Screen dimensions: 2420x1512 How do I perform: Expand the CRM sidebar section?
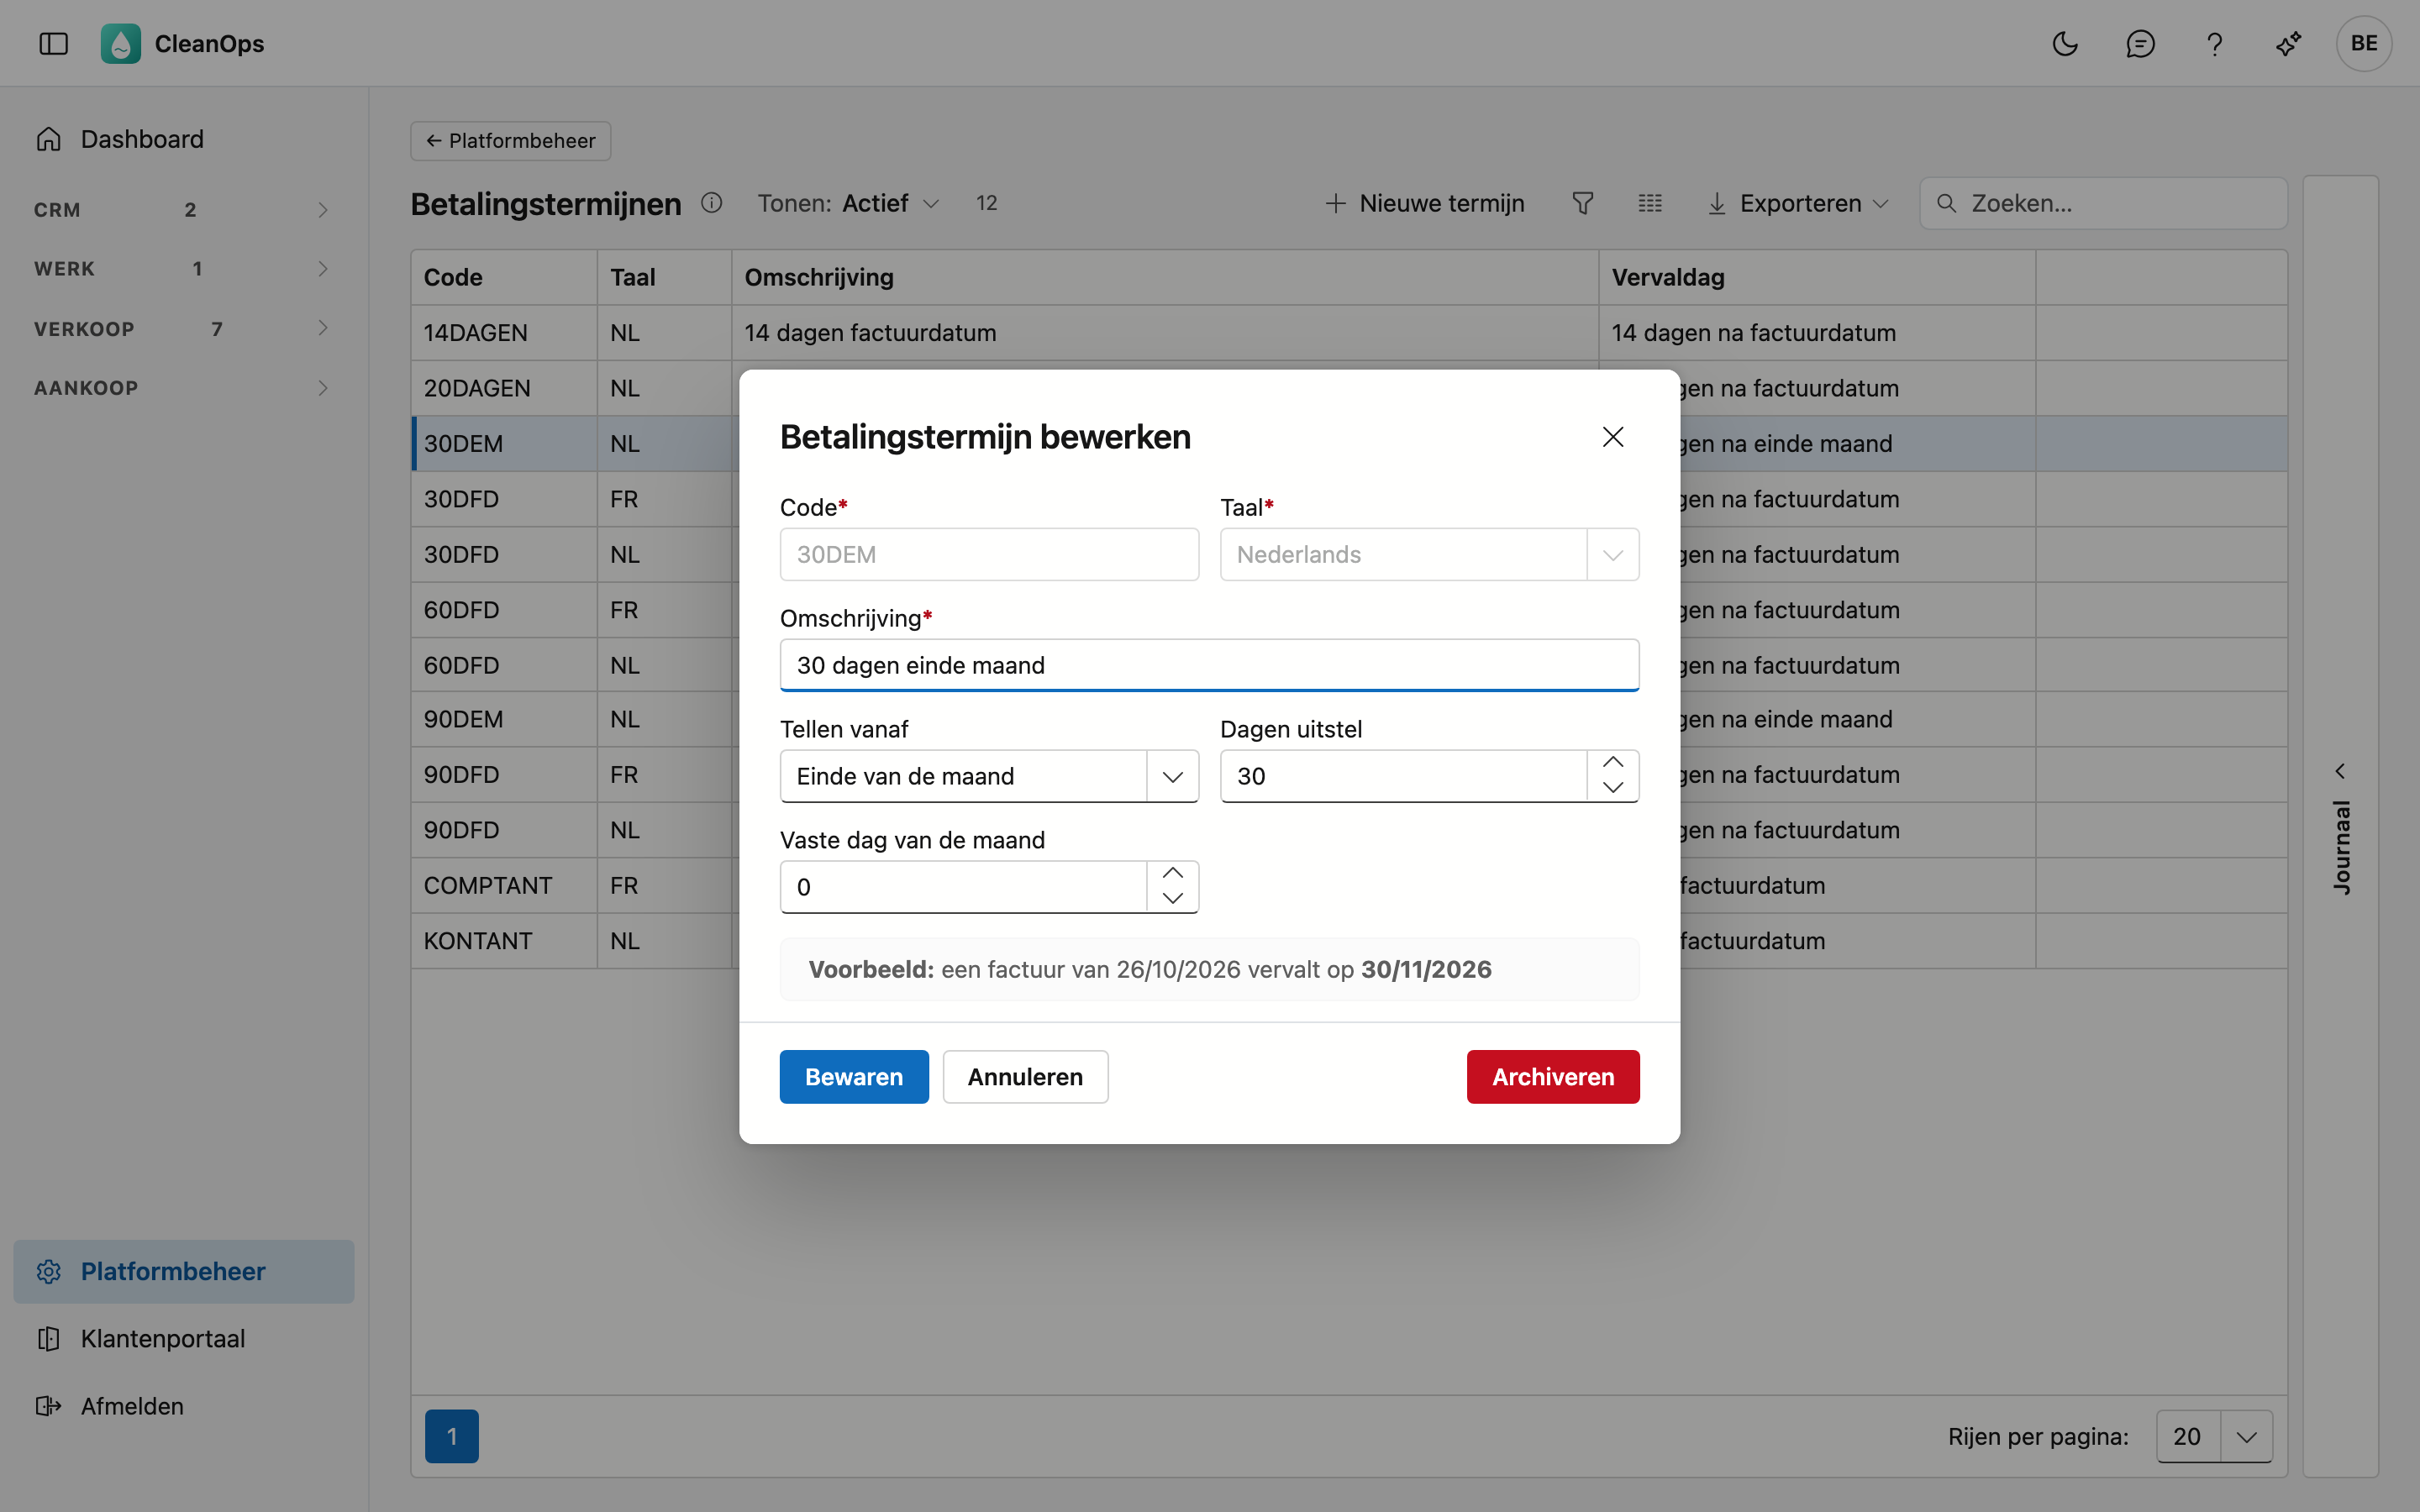click(183, 210)
